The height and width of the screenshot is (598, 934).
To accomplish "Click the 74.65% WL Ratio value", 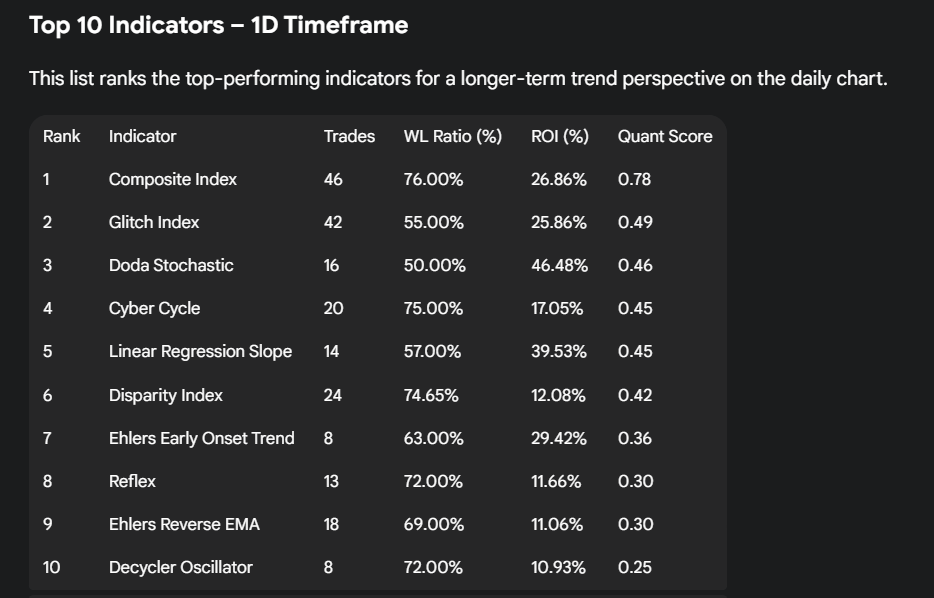I will click(431, 395).
